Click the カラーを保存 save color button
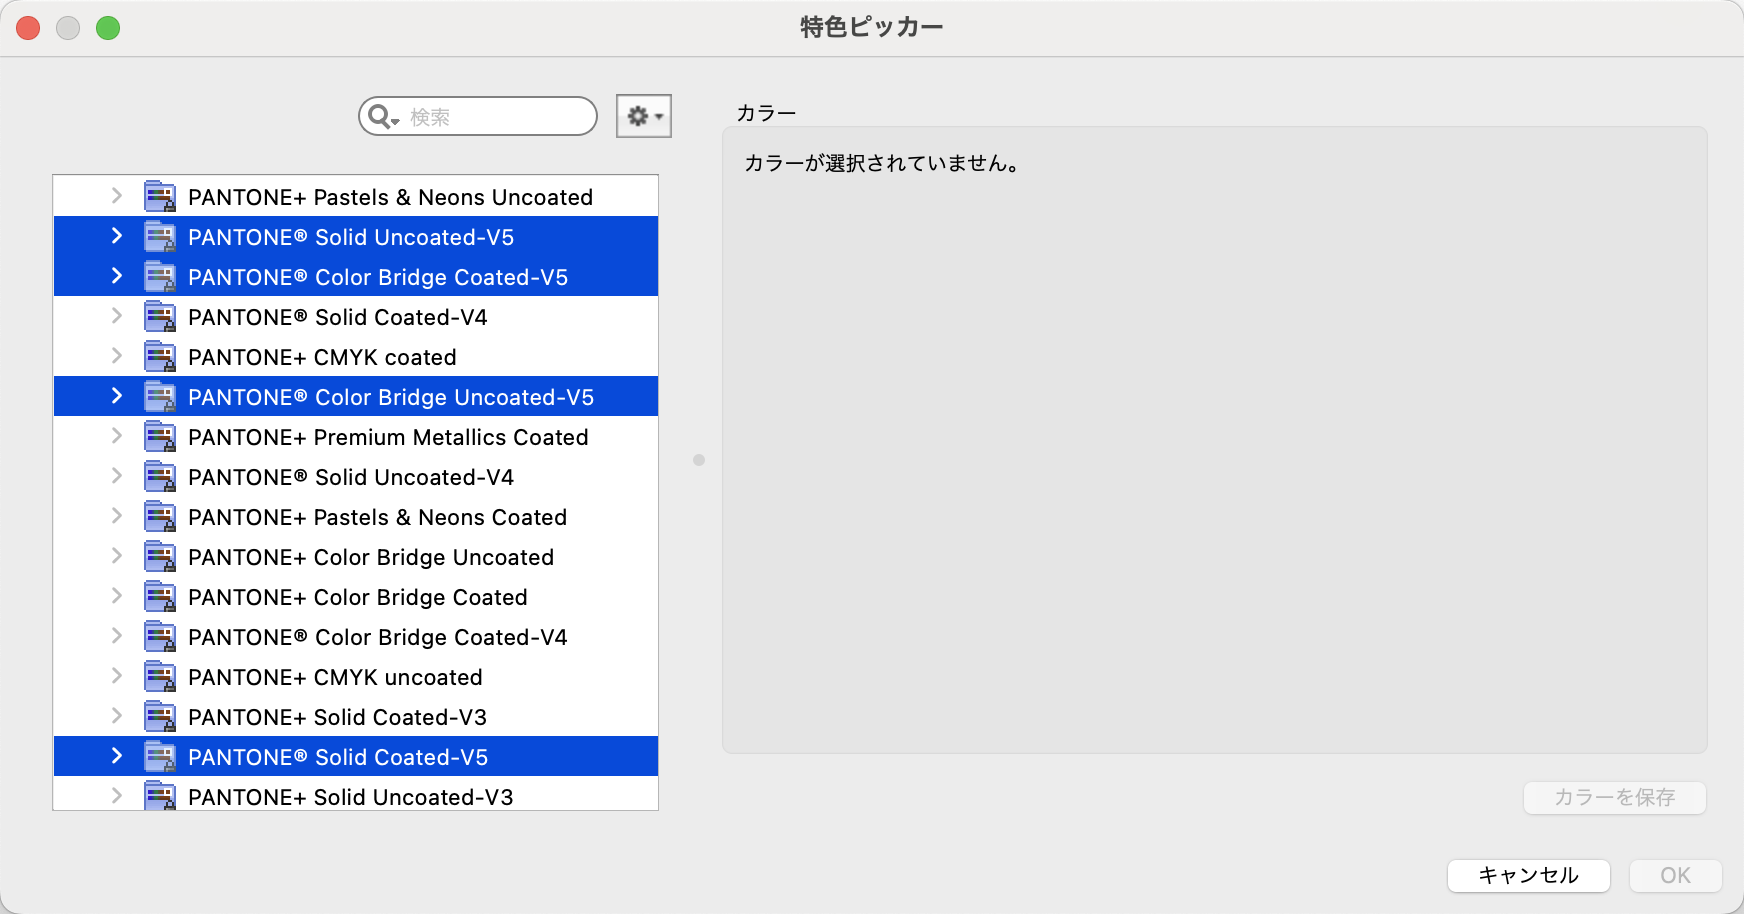The width and height of the screenshot is (1744, 914). pyautogui.click(x=1614, y=797)
